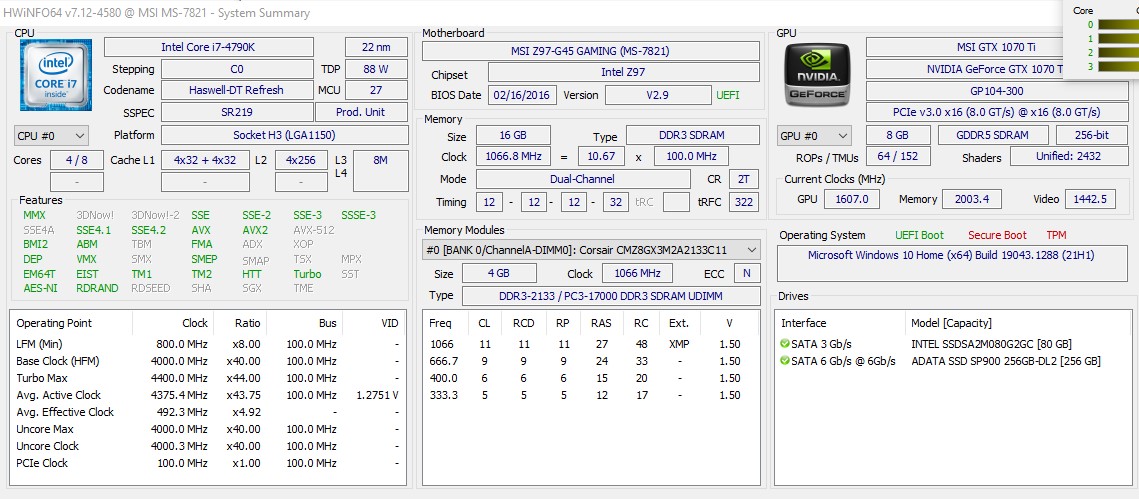Click the red Secure Boot label
Screen dimensions: 1139x499
click(x=997, y=235)
